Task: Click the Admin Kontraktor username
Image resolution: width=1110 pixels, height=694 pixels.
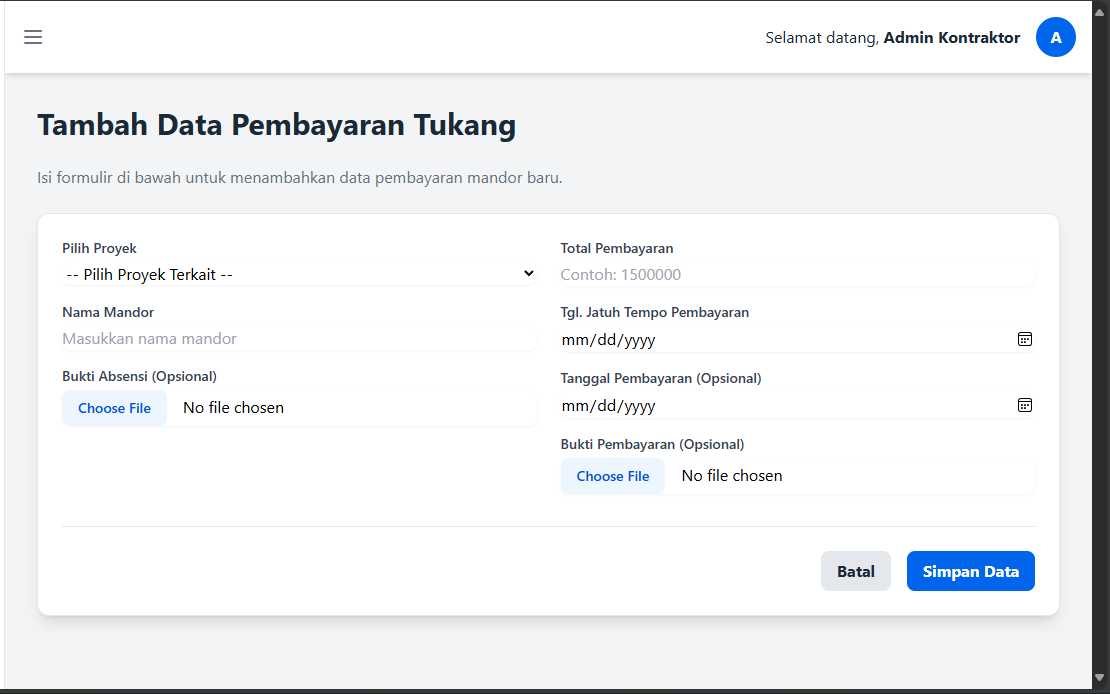Action: [x=951, y=38]
